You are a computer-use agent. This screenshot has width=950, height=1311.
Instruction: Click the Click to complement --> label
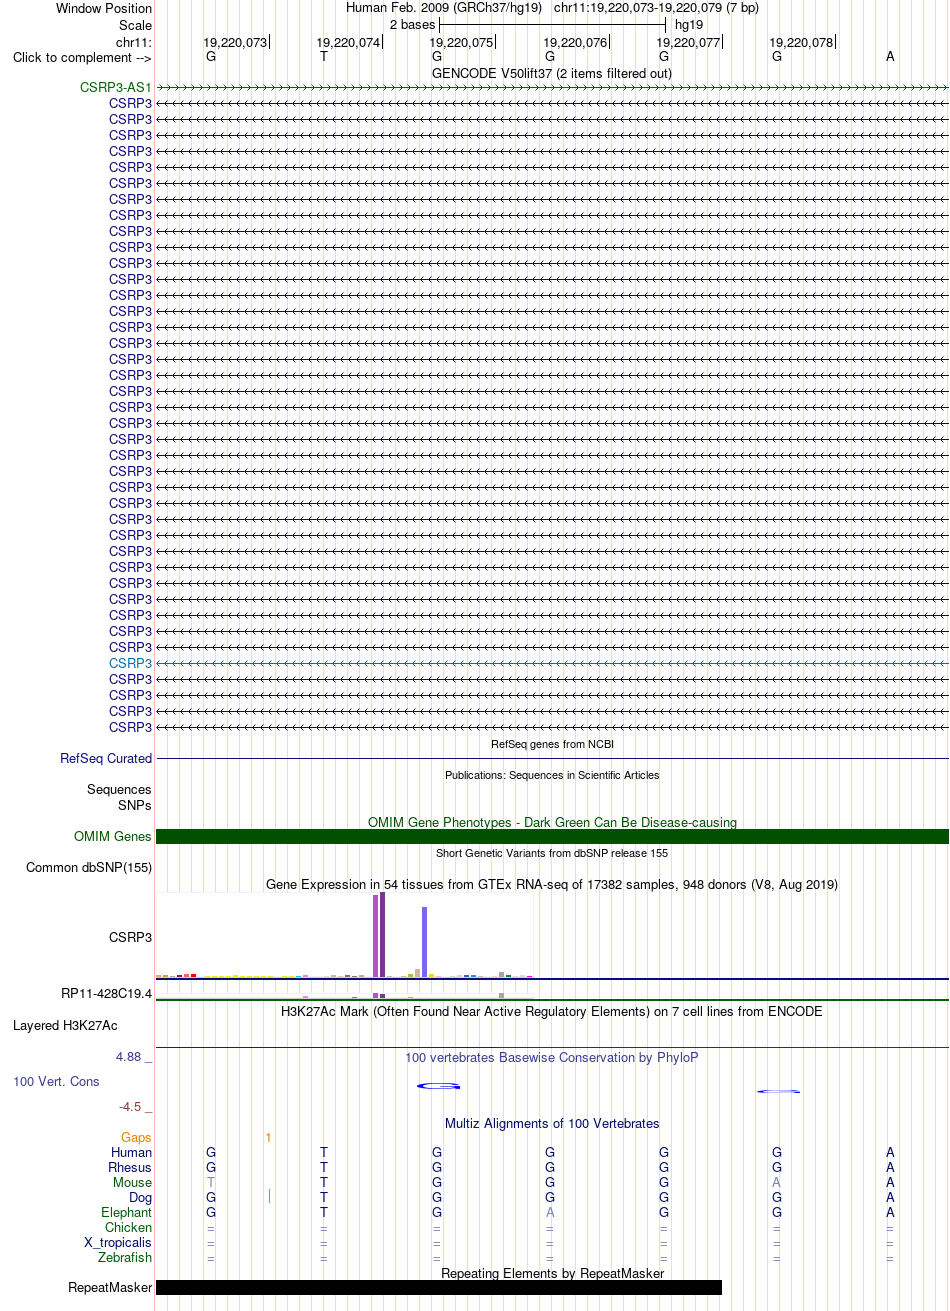(x=83, y=57)
